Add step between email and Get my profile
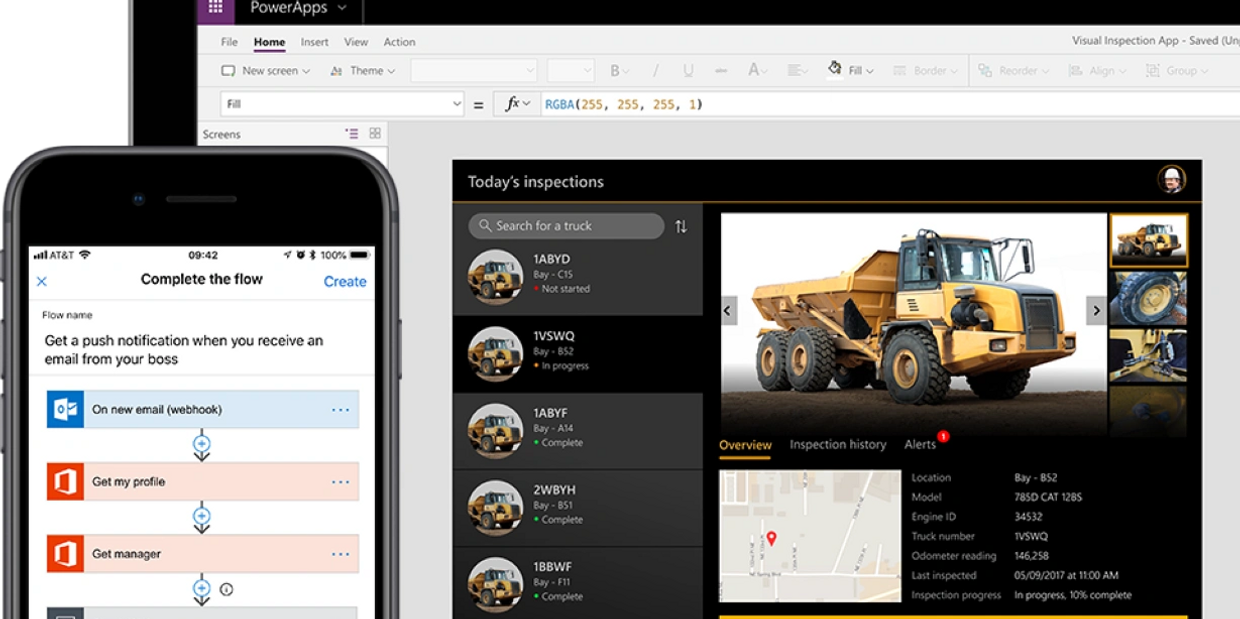This screenshot has width=1240, height=619. coord(201,443)
